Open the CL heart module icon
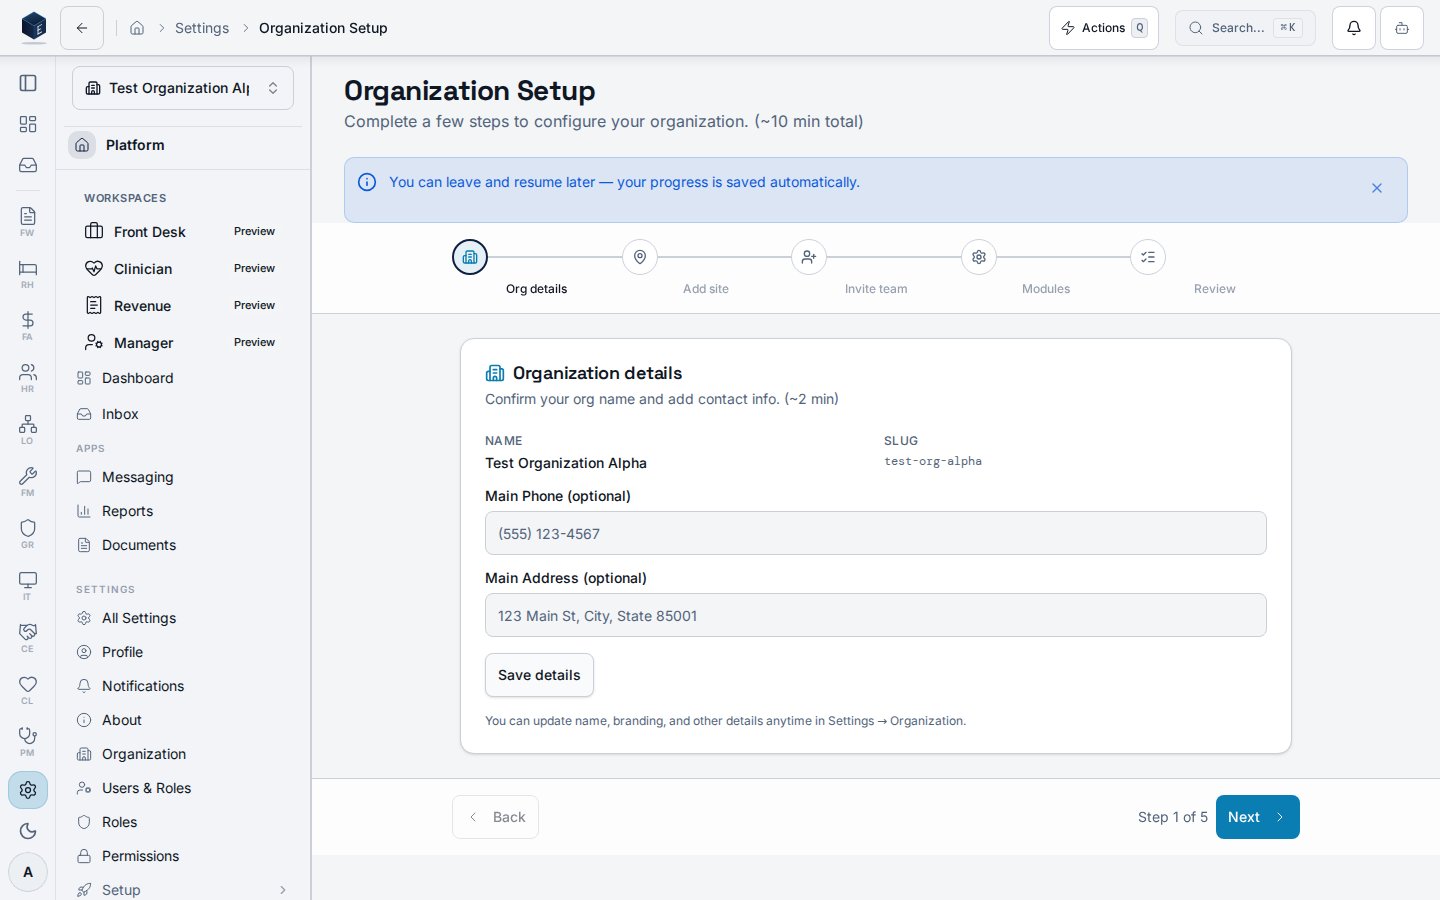The image size is (1440, 900). (x=28, y=689)
